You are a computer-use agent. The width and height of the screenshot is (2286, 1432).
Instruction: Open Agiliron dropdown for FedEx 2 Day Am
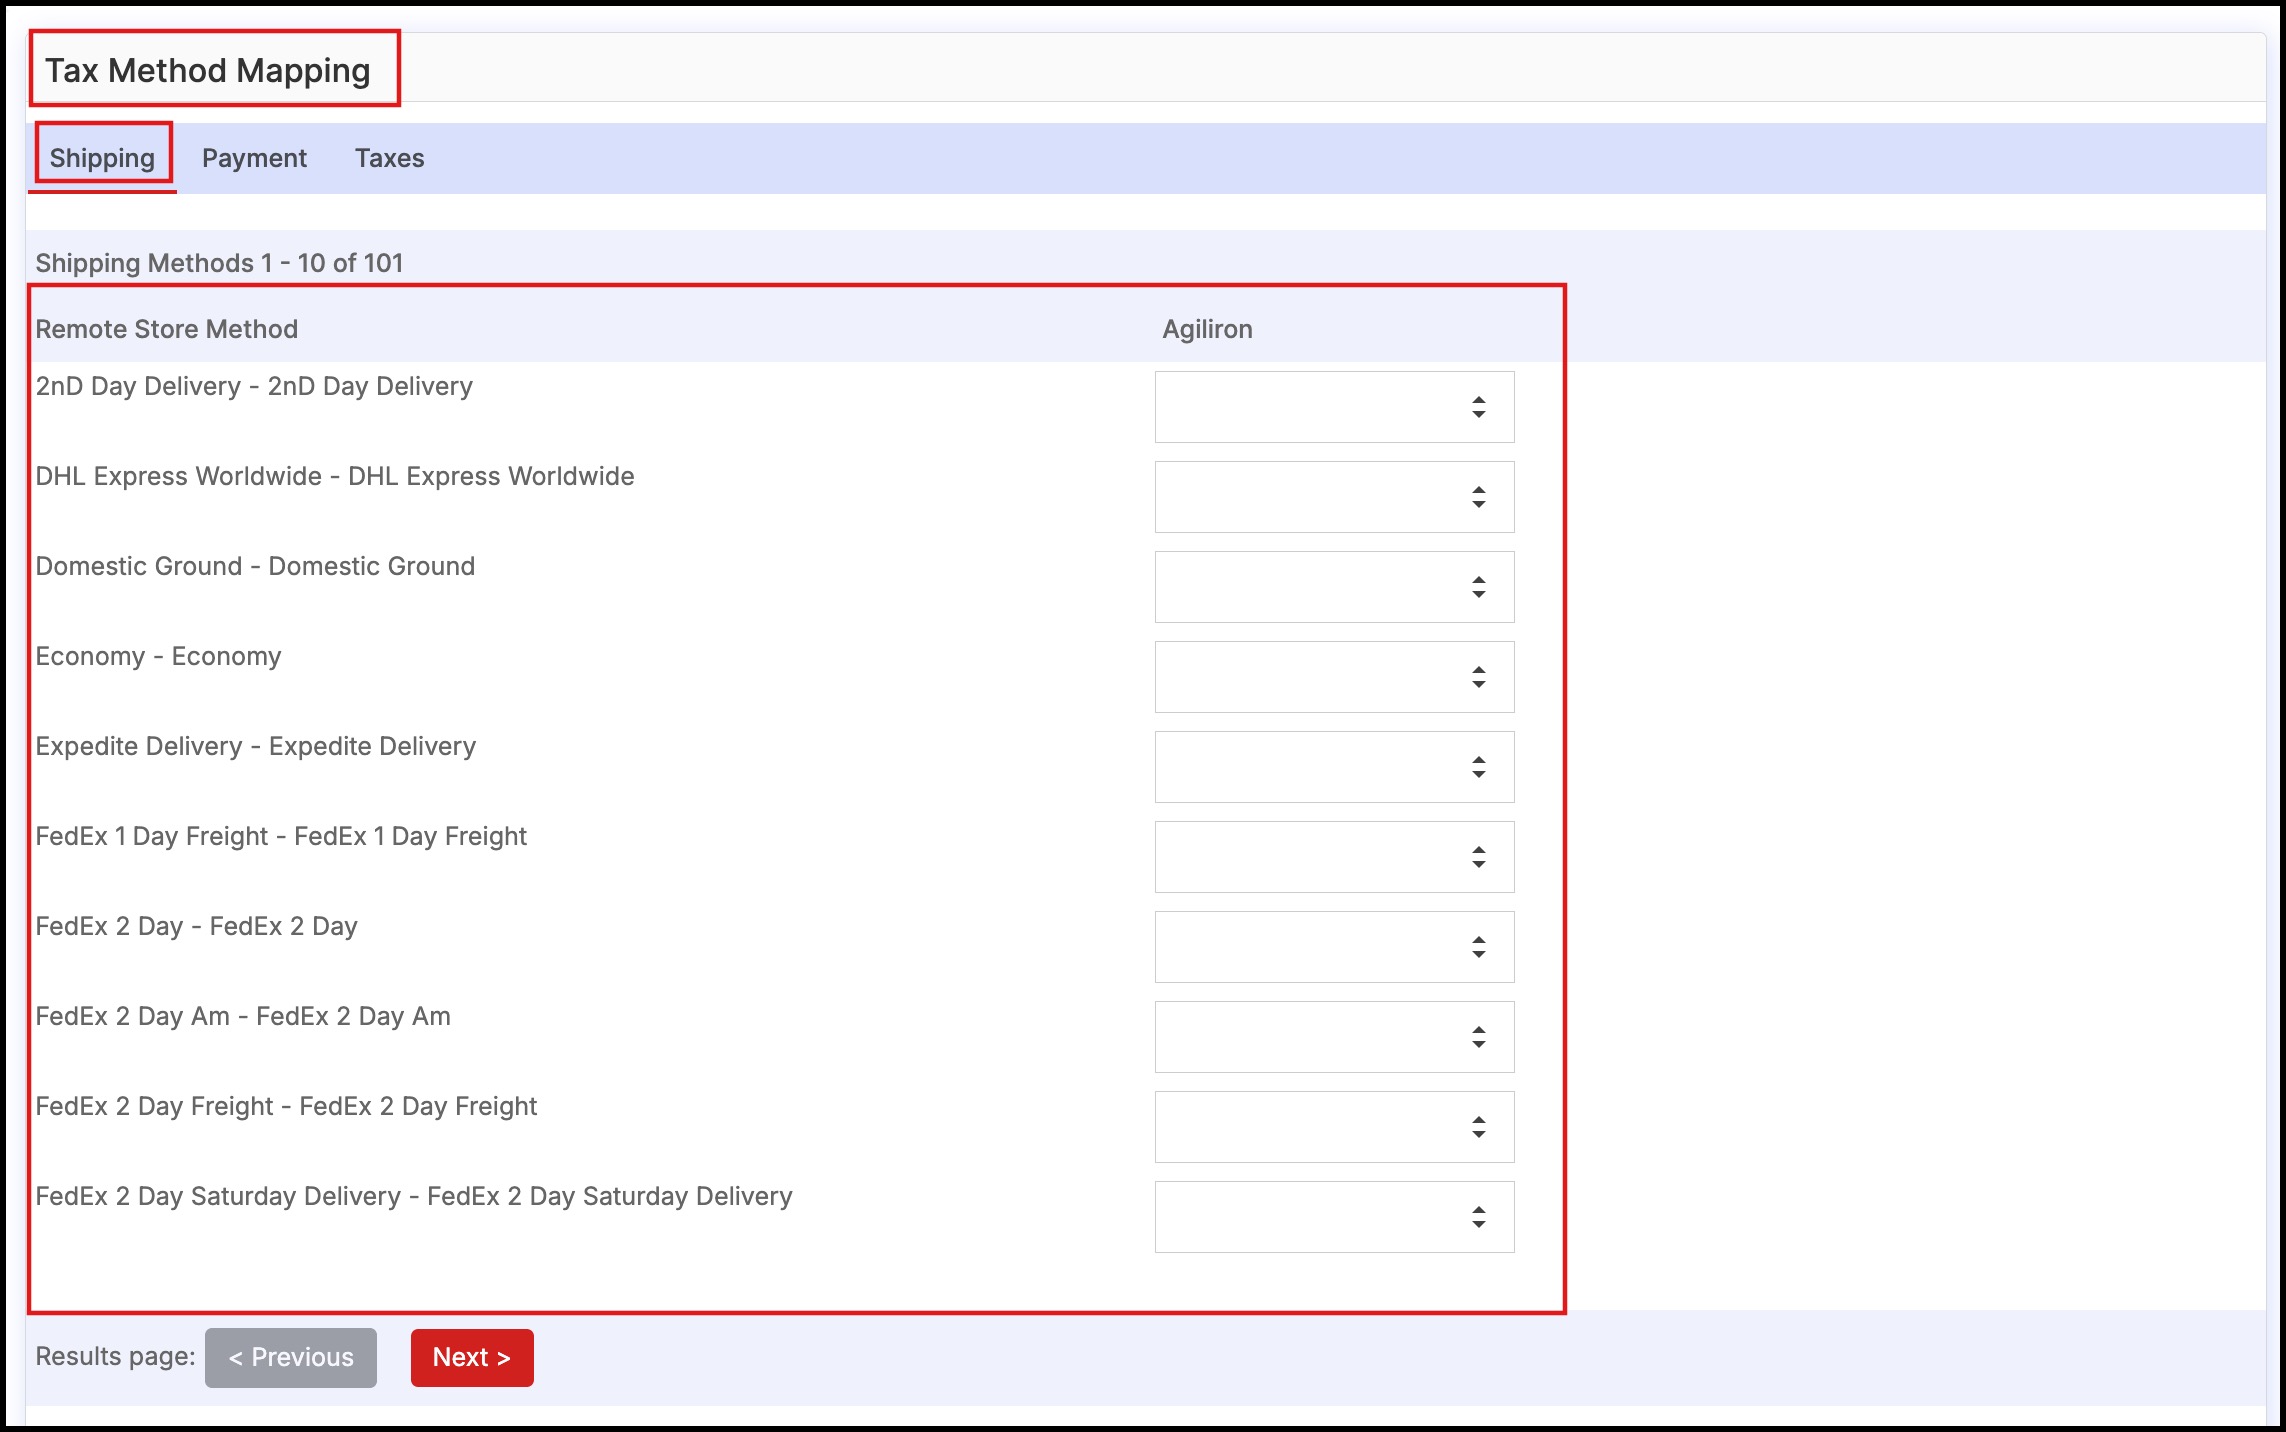click(1334, 1037)
